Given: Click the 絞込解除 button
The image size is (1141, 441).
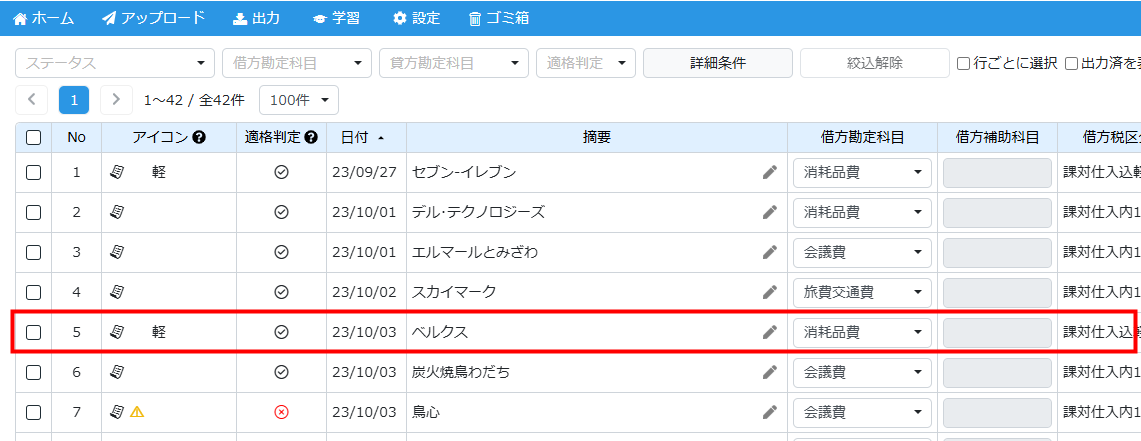Looking at the screenshot, I should [x=874, y=63].
